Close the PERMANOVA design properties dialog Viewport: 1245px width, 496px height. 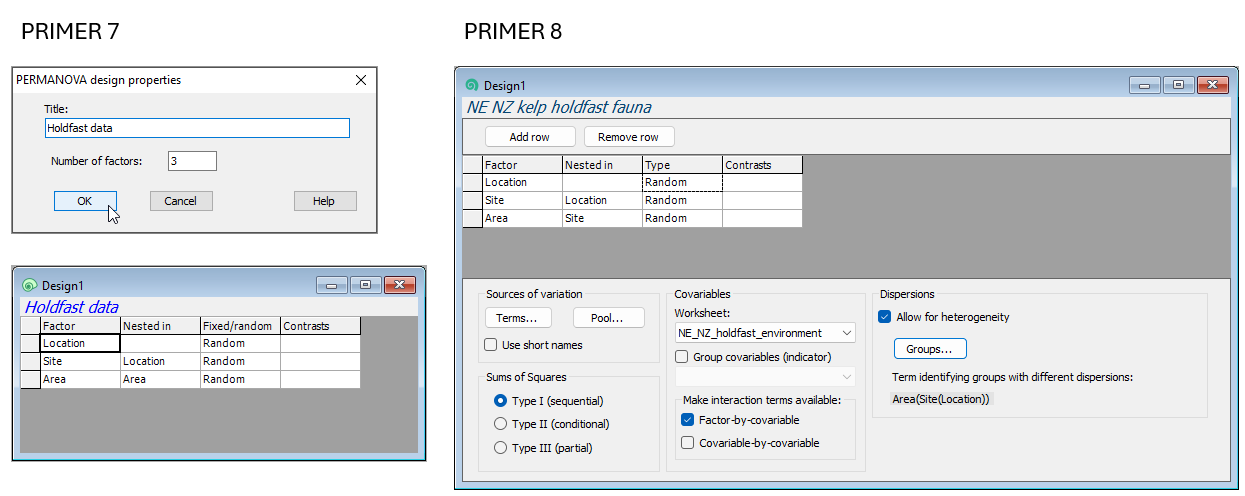coord(361,80)
